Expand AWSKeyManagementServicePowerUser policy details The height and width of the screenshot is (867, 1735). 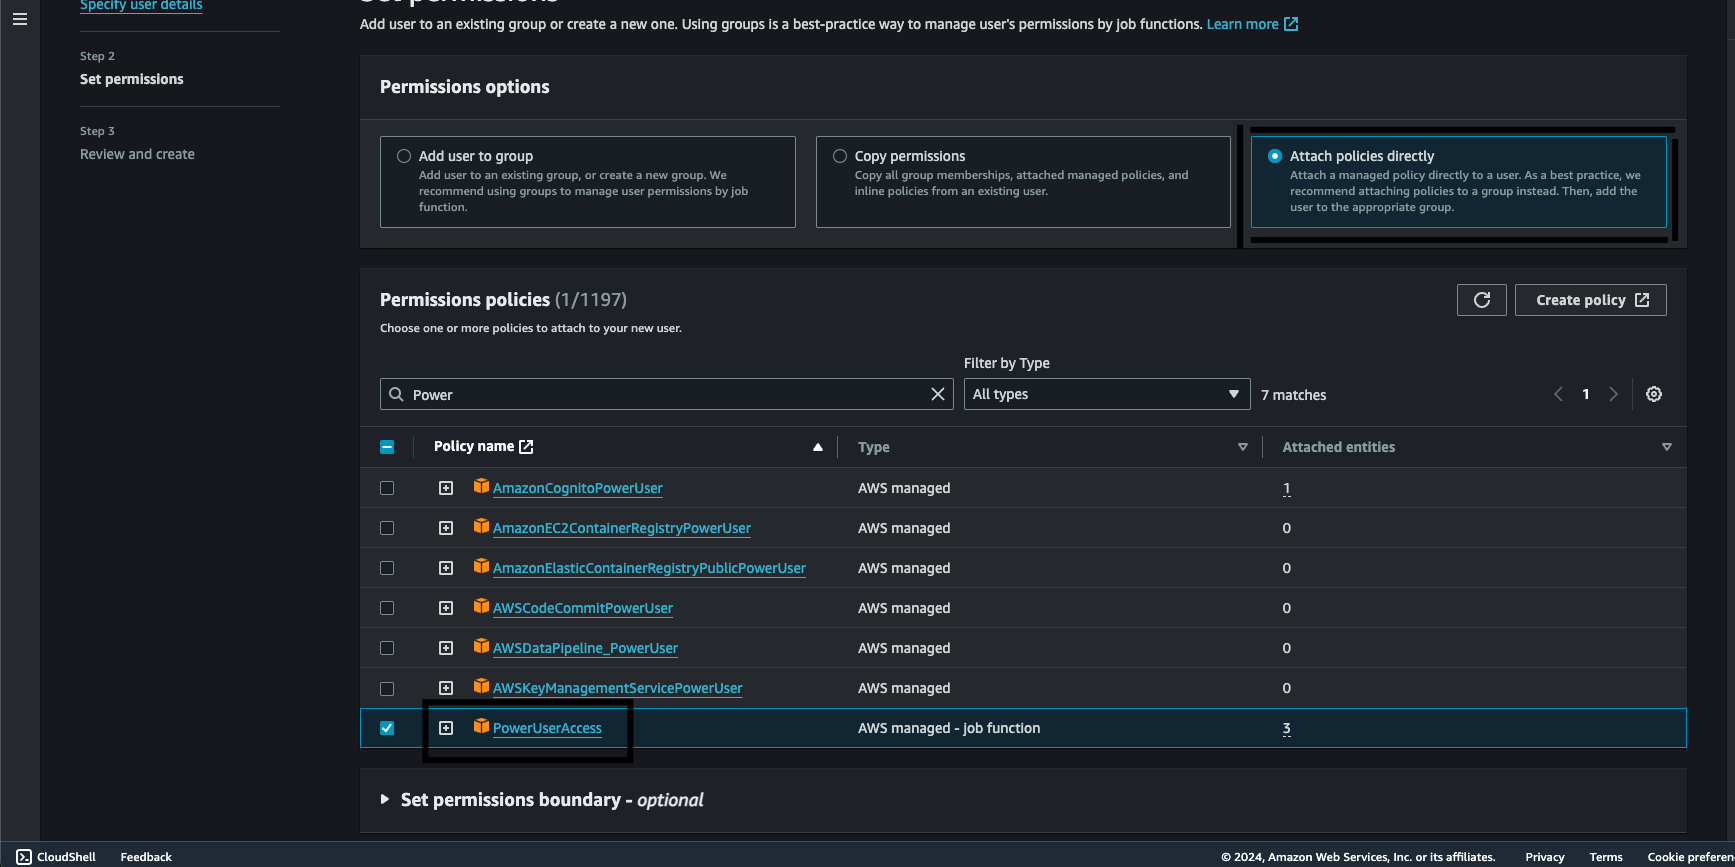[x=446, y=688]
